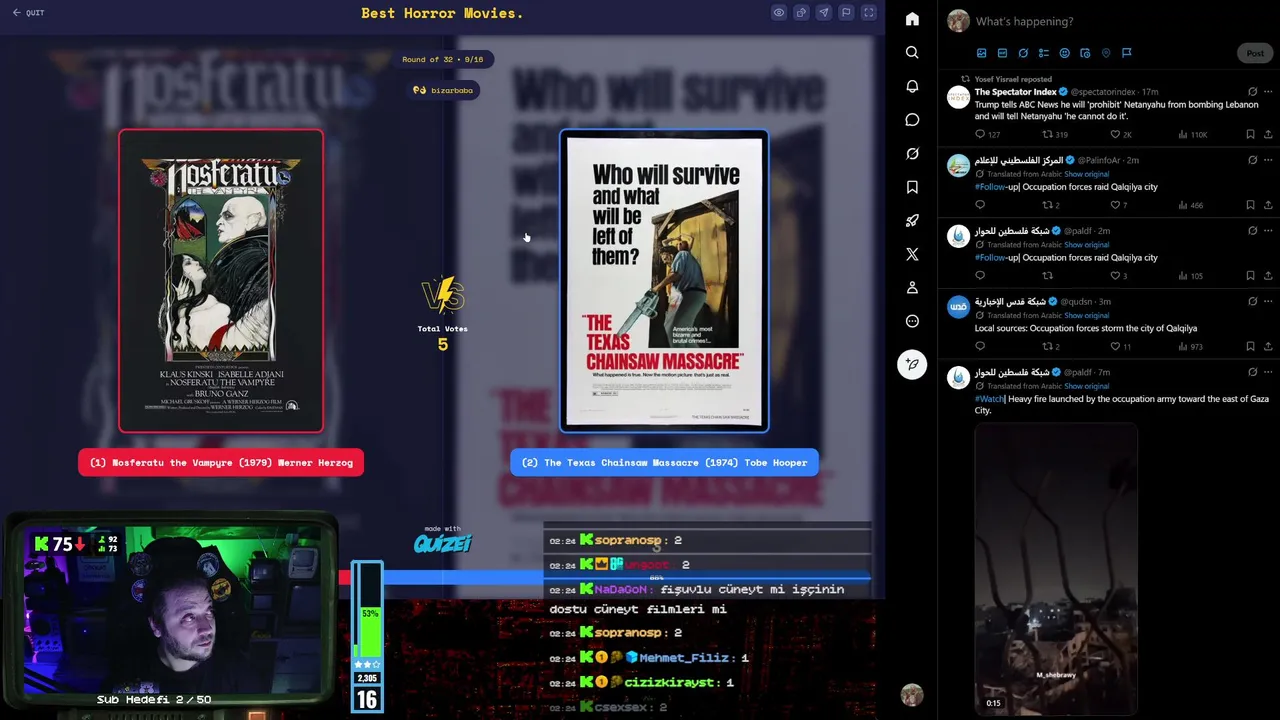Tag a location in post composer

[x=1106, y=53]
